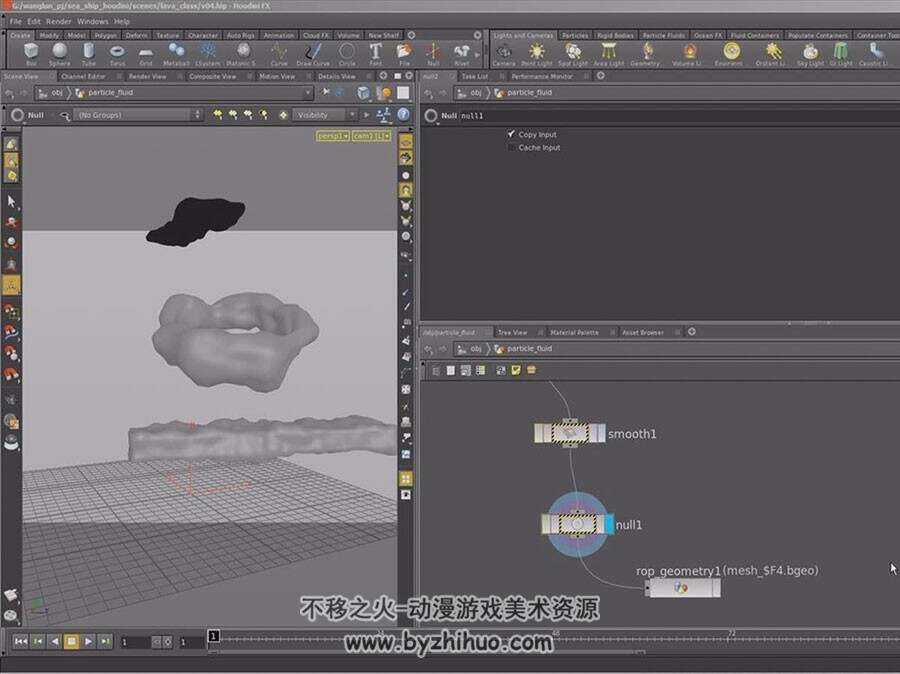The width and height of the screenshot is (900, 674).
Task: Click the null1 node name field
Action: click(x=677, y=115)
